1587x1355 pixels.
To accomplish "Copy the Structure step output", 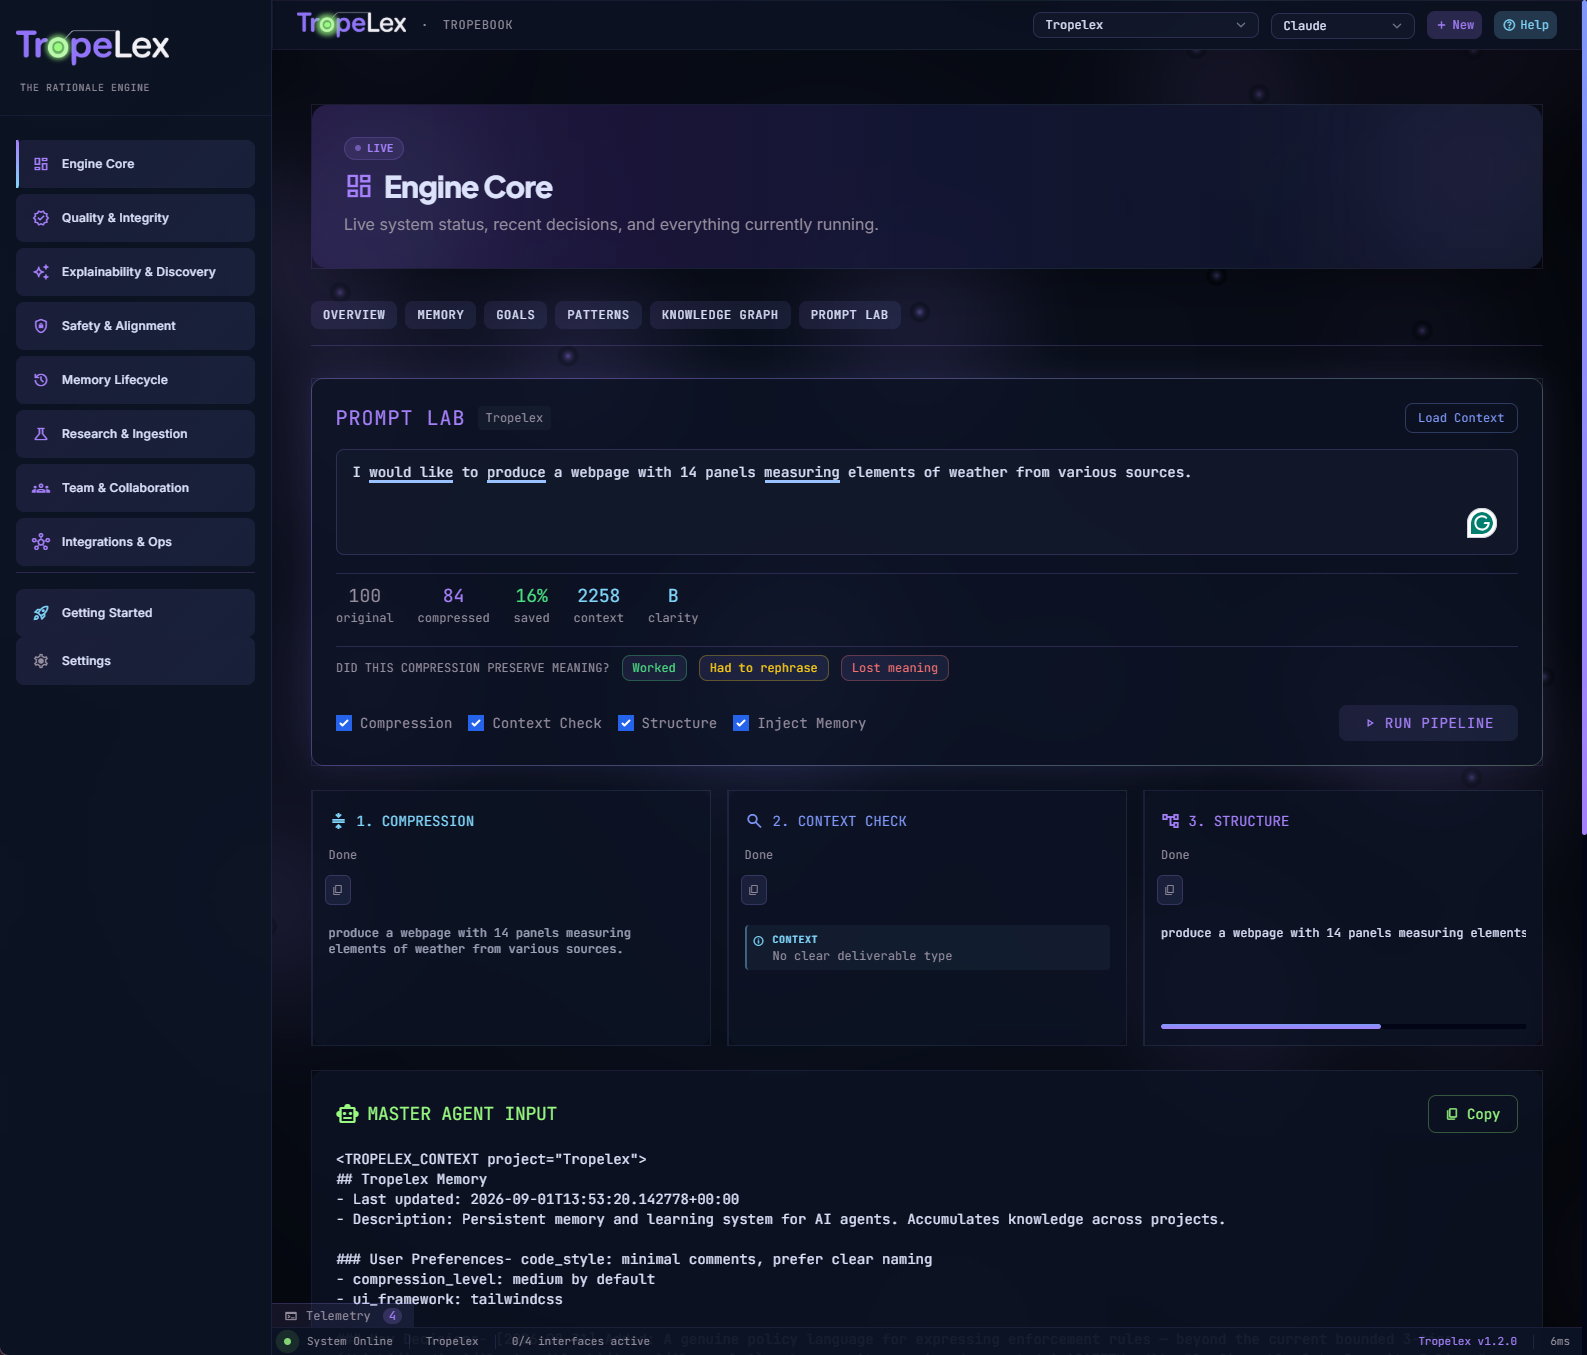I will 1170,890.
